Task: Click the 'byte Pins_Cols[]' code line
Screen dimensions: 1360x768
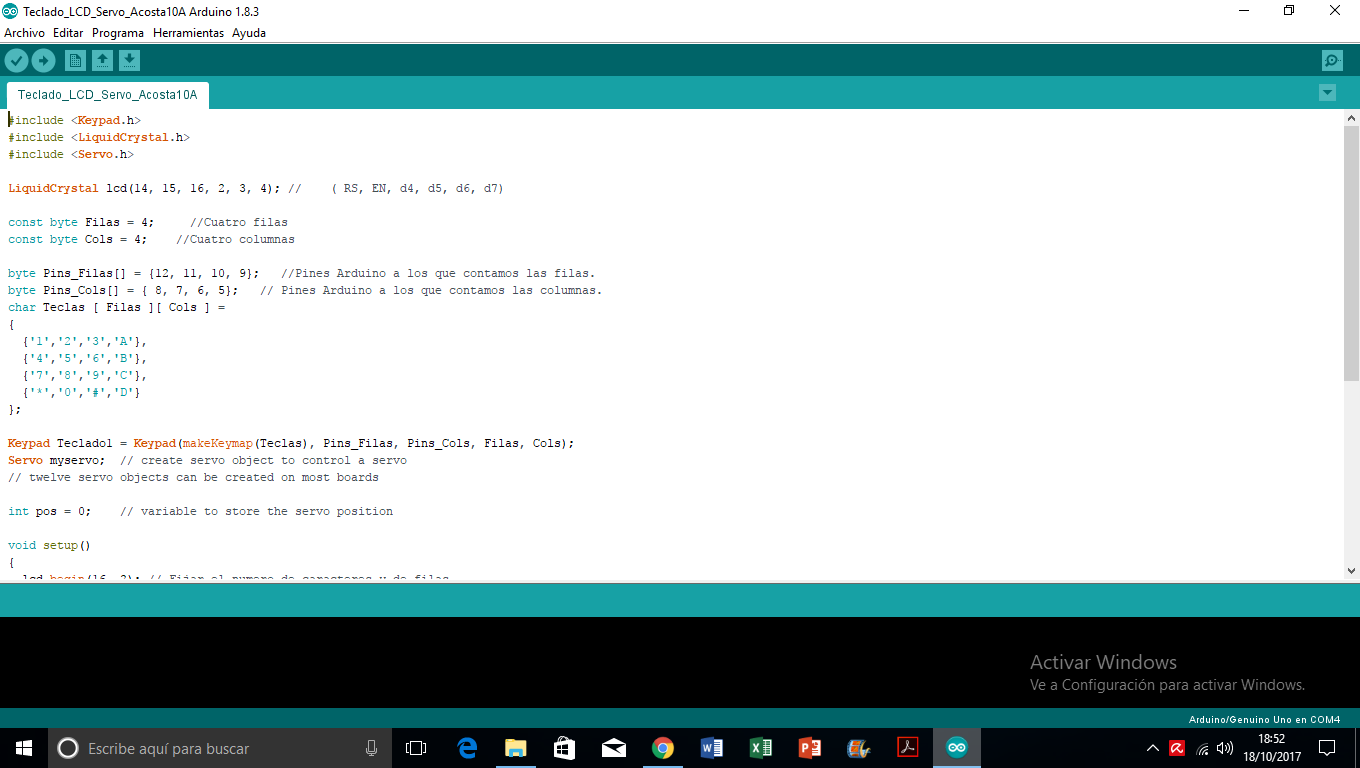Action: pos(305,290)
